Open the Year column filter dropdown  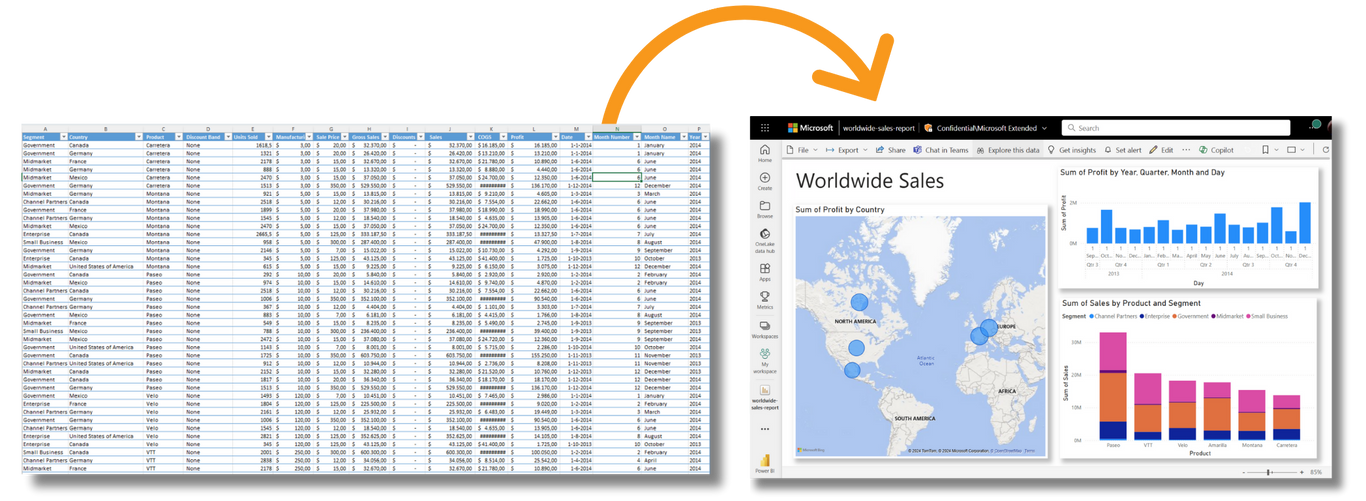tap(705, 137)
